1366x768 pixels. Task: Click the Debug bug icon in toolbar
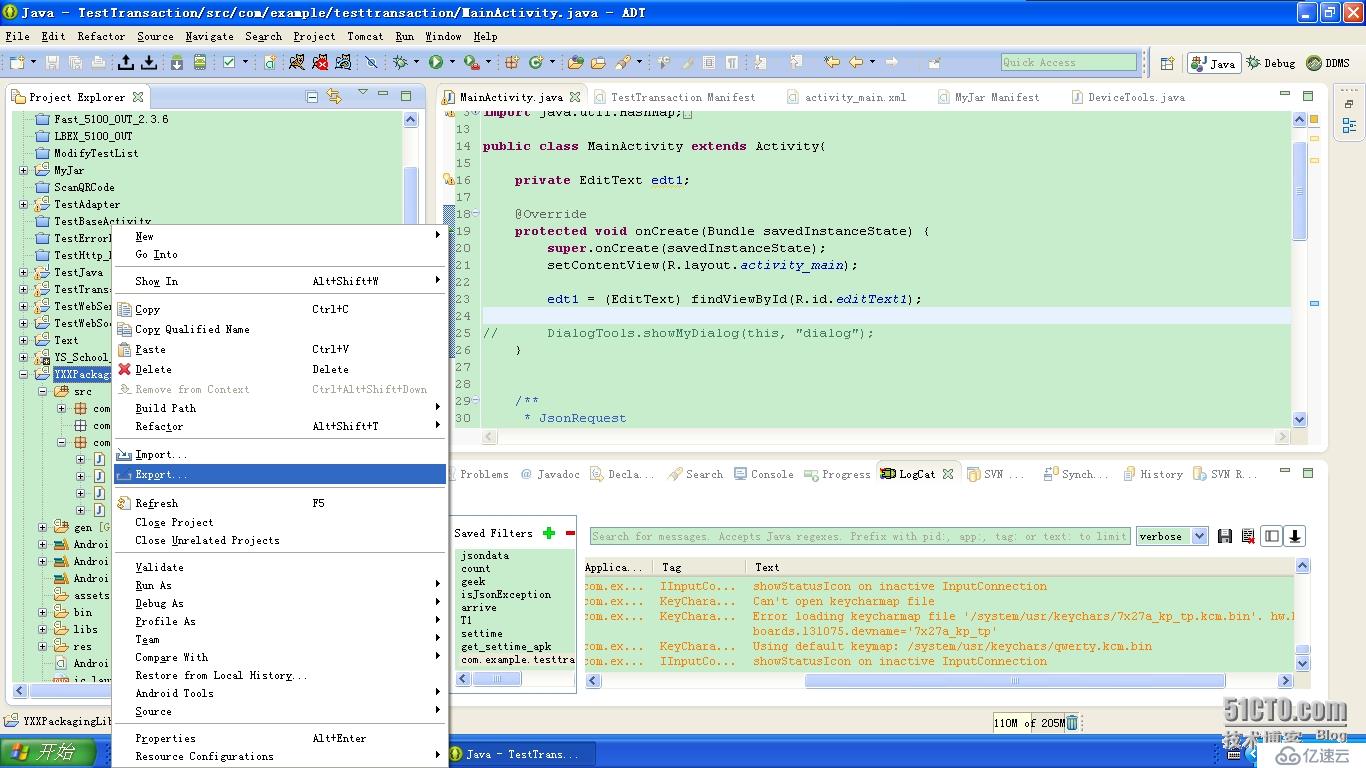coord(400,62)
